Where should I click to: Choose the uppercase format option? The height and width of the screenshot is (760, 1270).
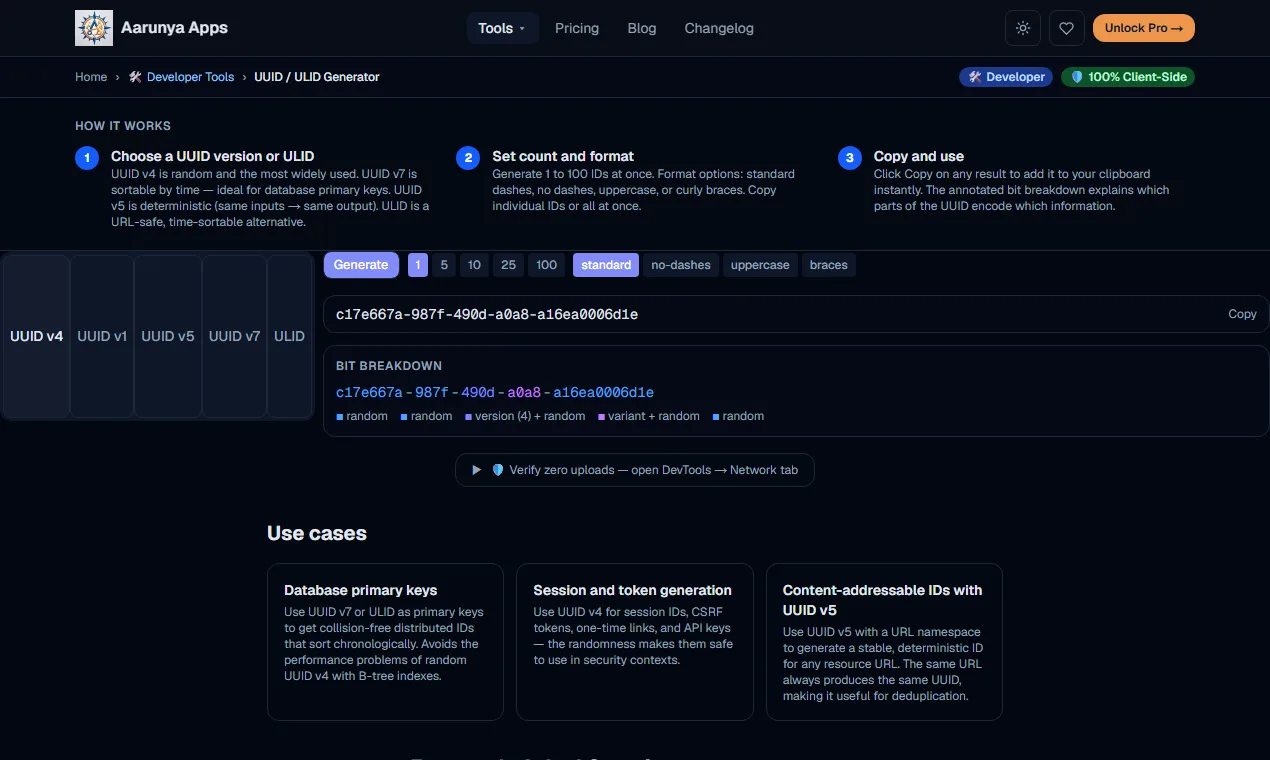[x=760, y=265]
